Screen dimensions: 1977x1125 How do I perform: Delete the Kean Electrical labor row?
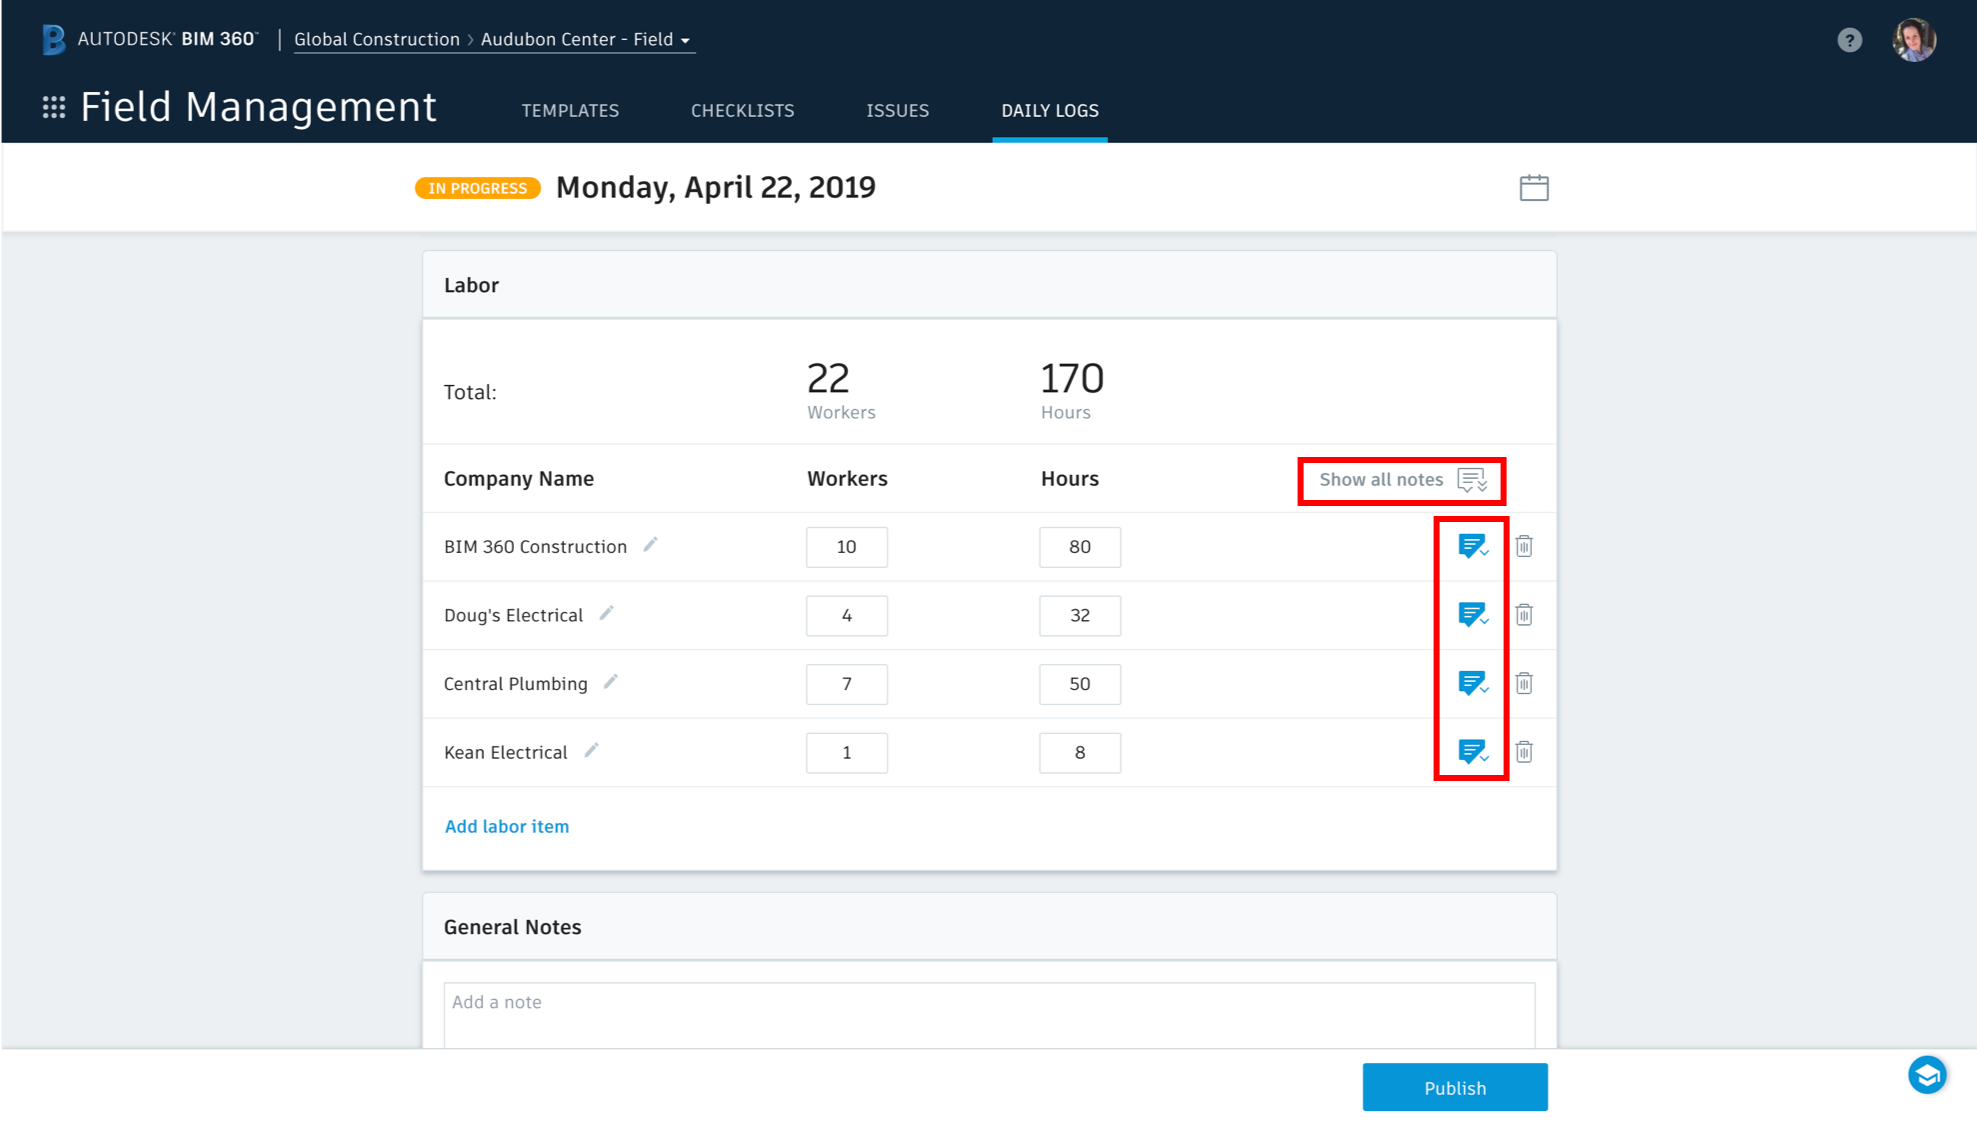point(1524,752)
